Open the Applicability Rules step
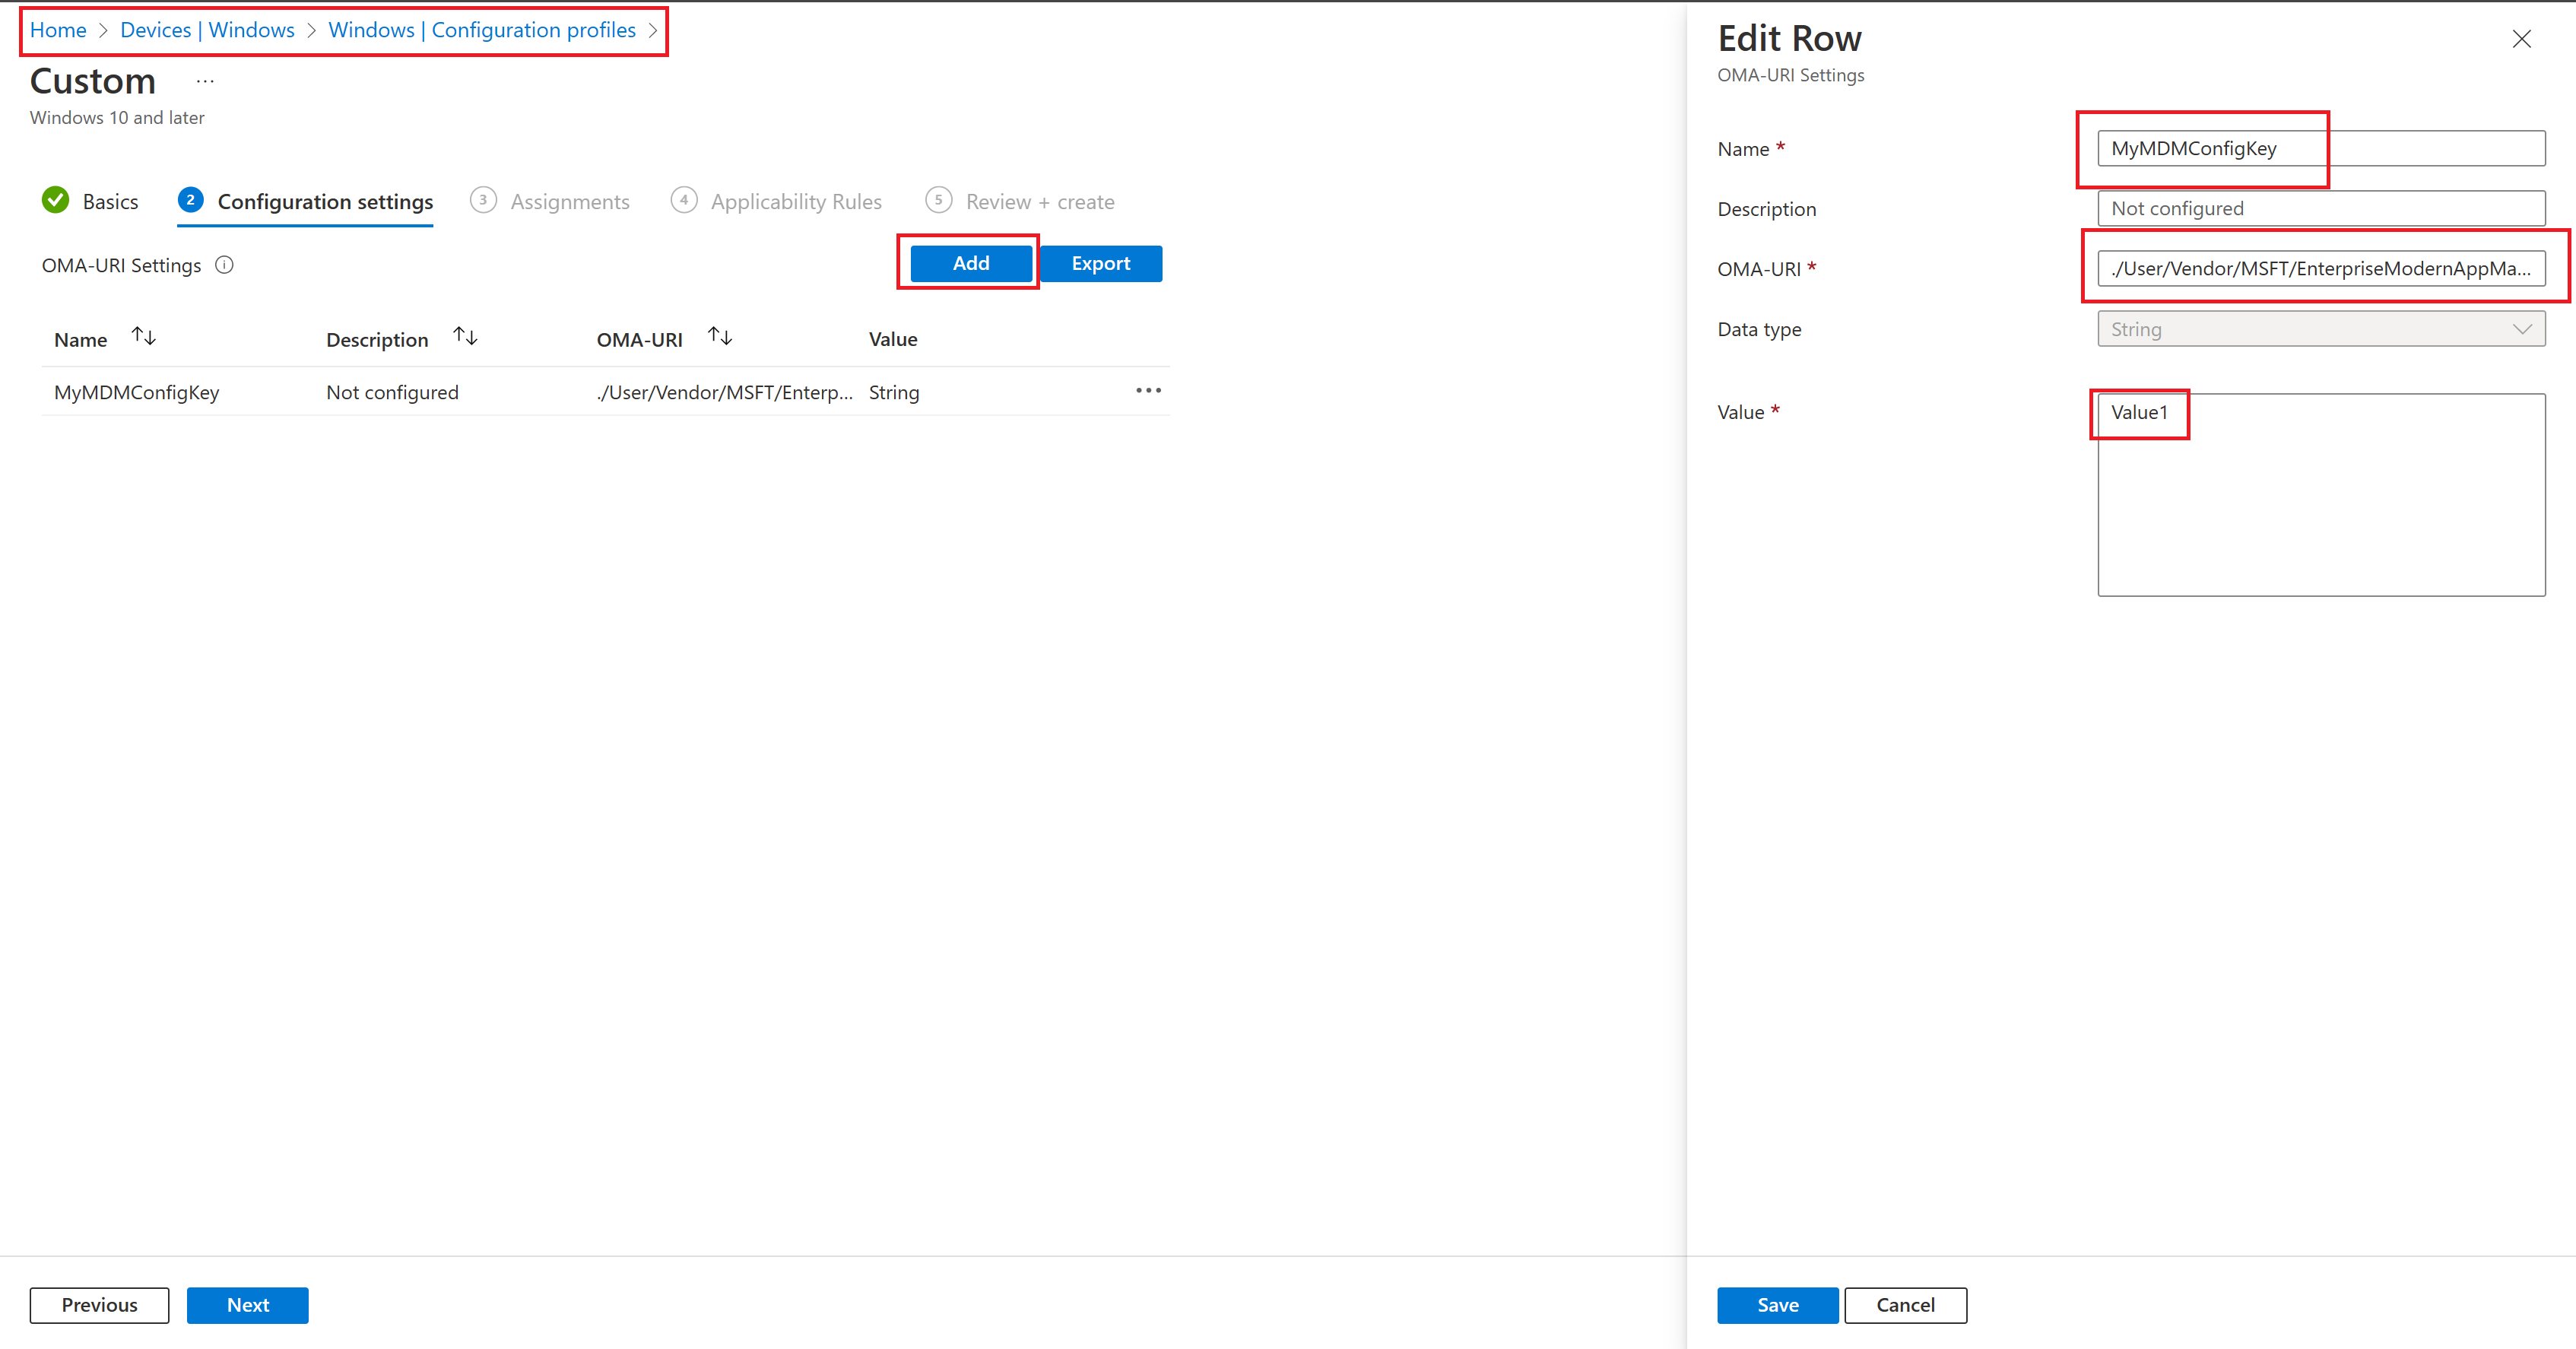 click(x=796, y=202)
